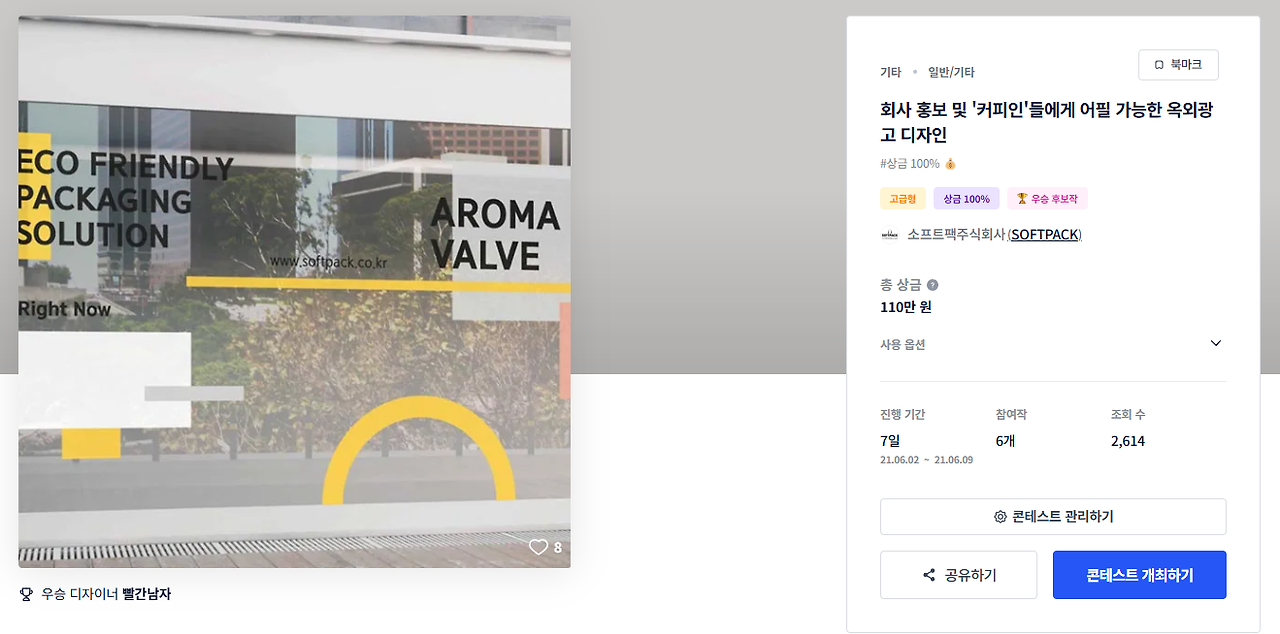1280x634 pixels.
Task: Select the 일반/기타 subcategory breadcrumb
Action: pyautogui.click(x=951, y=72)
